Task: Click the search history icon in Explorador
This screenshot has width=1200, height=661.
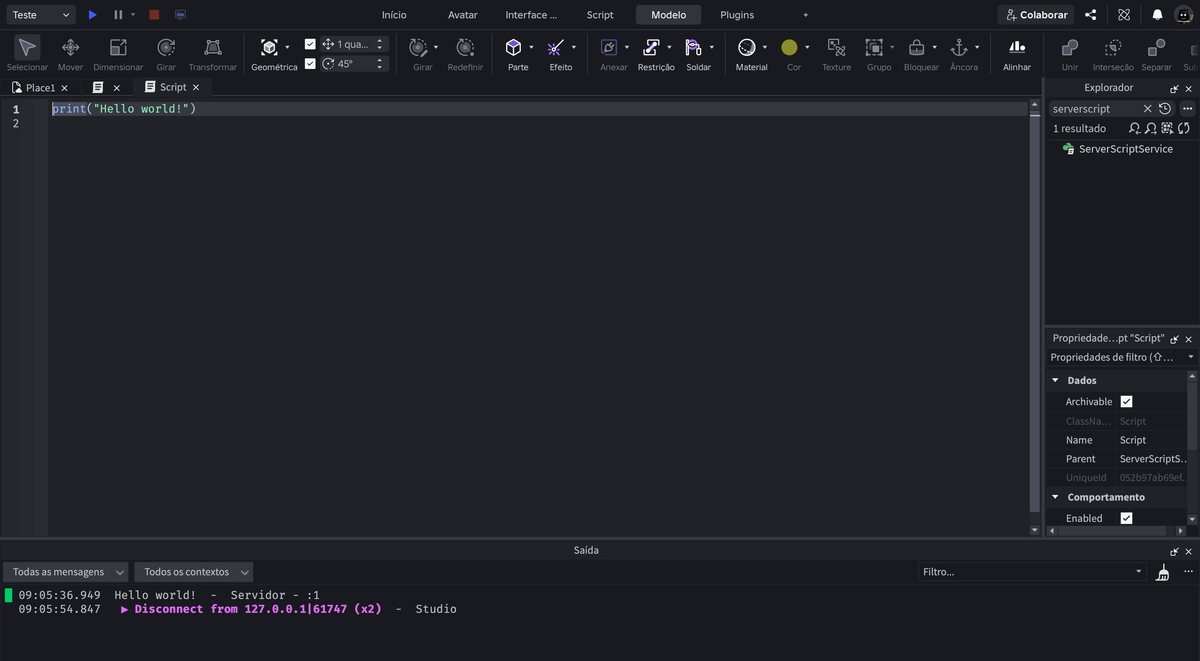Action: (1165, 108)
